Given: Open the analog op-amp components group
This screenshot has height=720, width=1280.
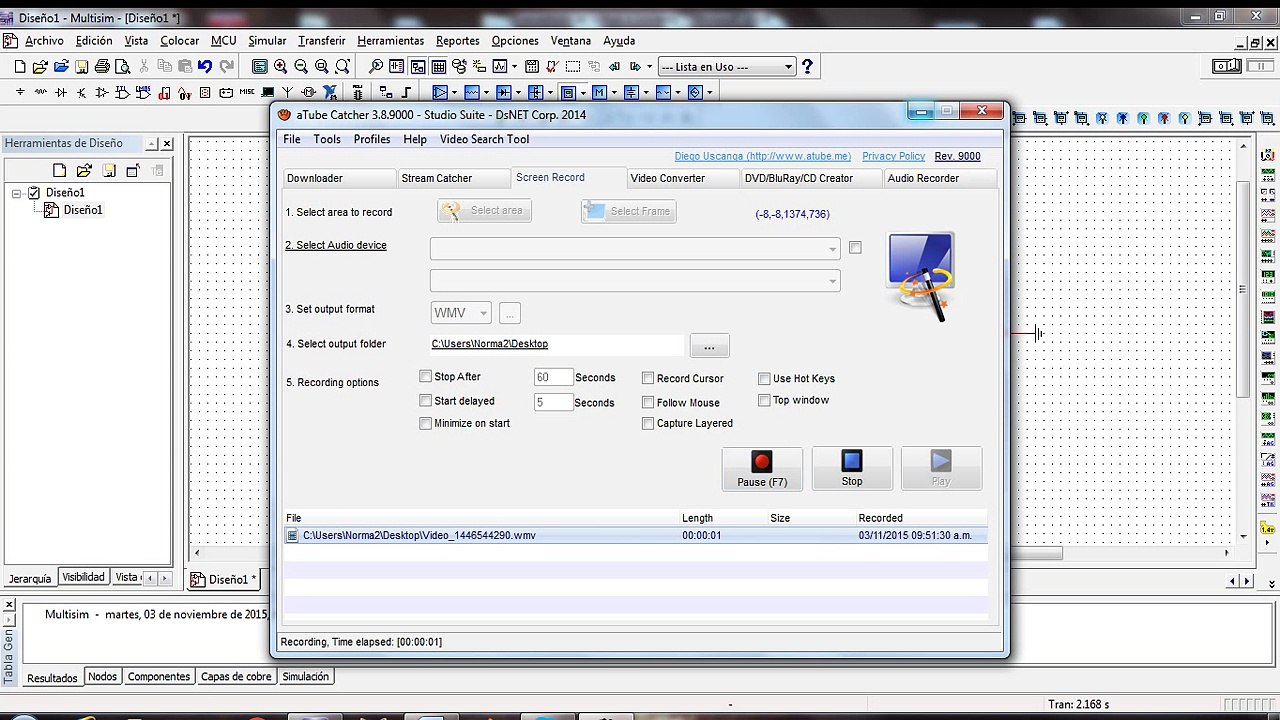Looking at the screenshot, I should 102,92.
